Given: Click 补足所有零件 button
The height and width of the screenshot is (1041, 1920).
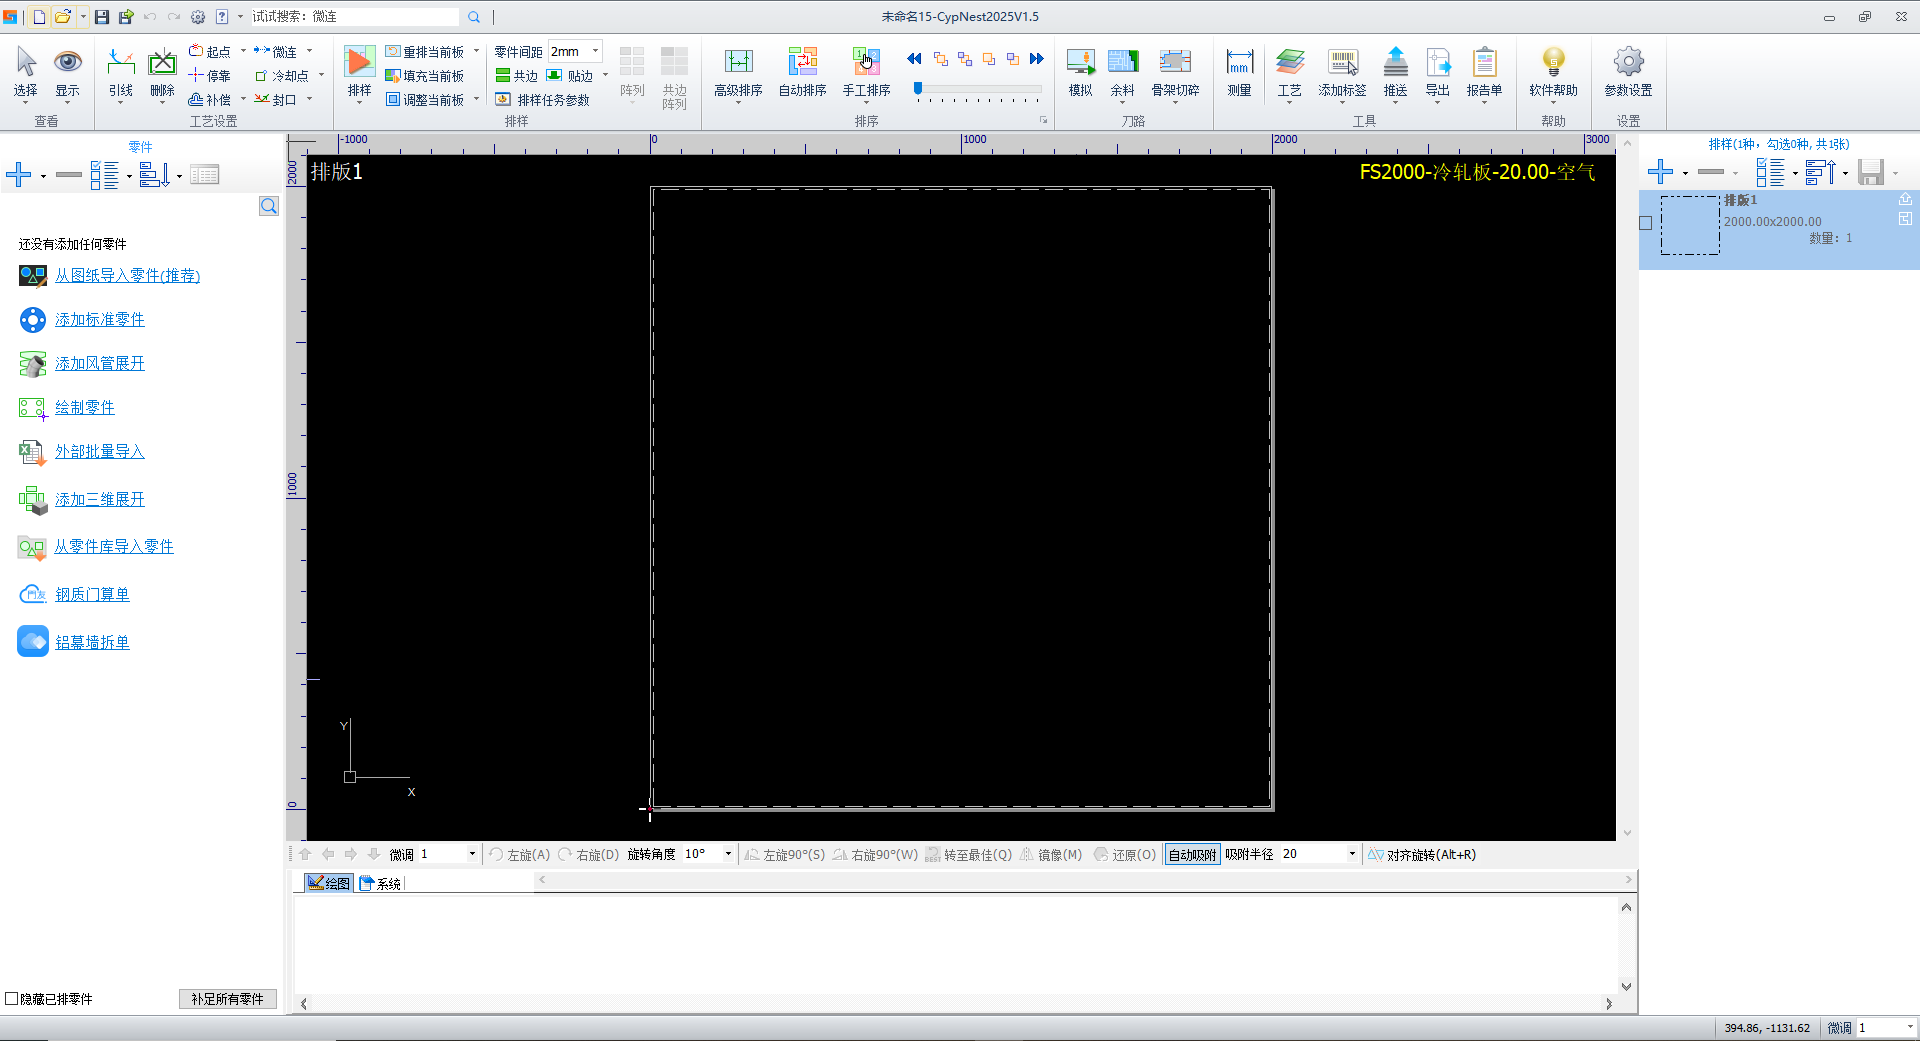Looking at the screenshot, I should 228,998.
